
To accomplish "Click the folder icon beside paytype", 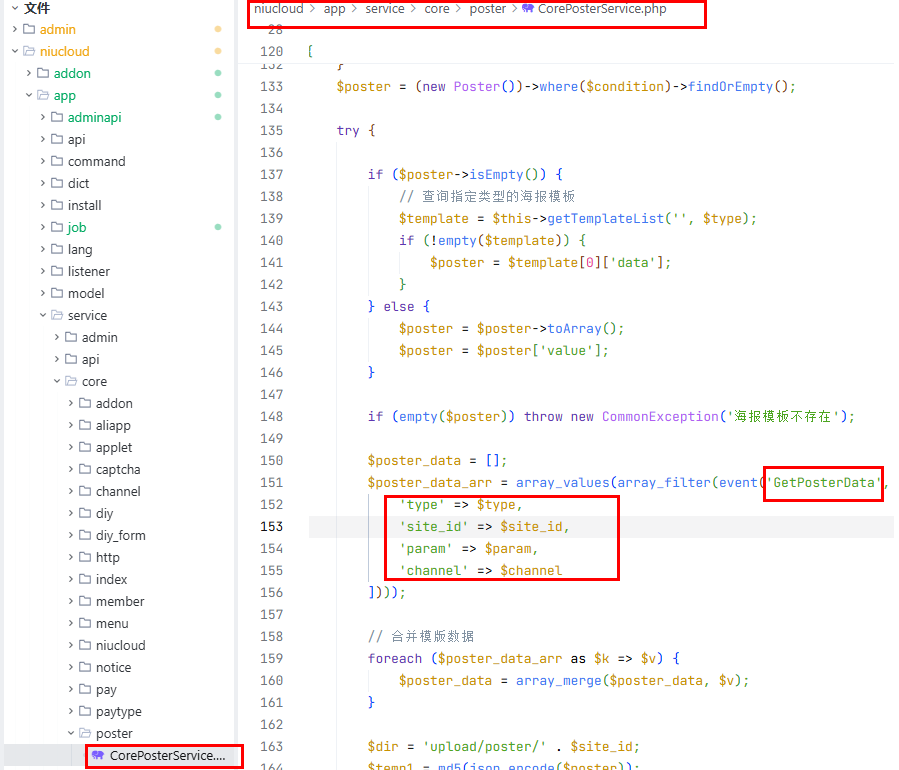I will (85, 711).
